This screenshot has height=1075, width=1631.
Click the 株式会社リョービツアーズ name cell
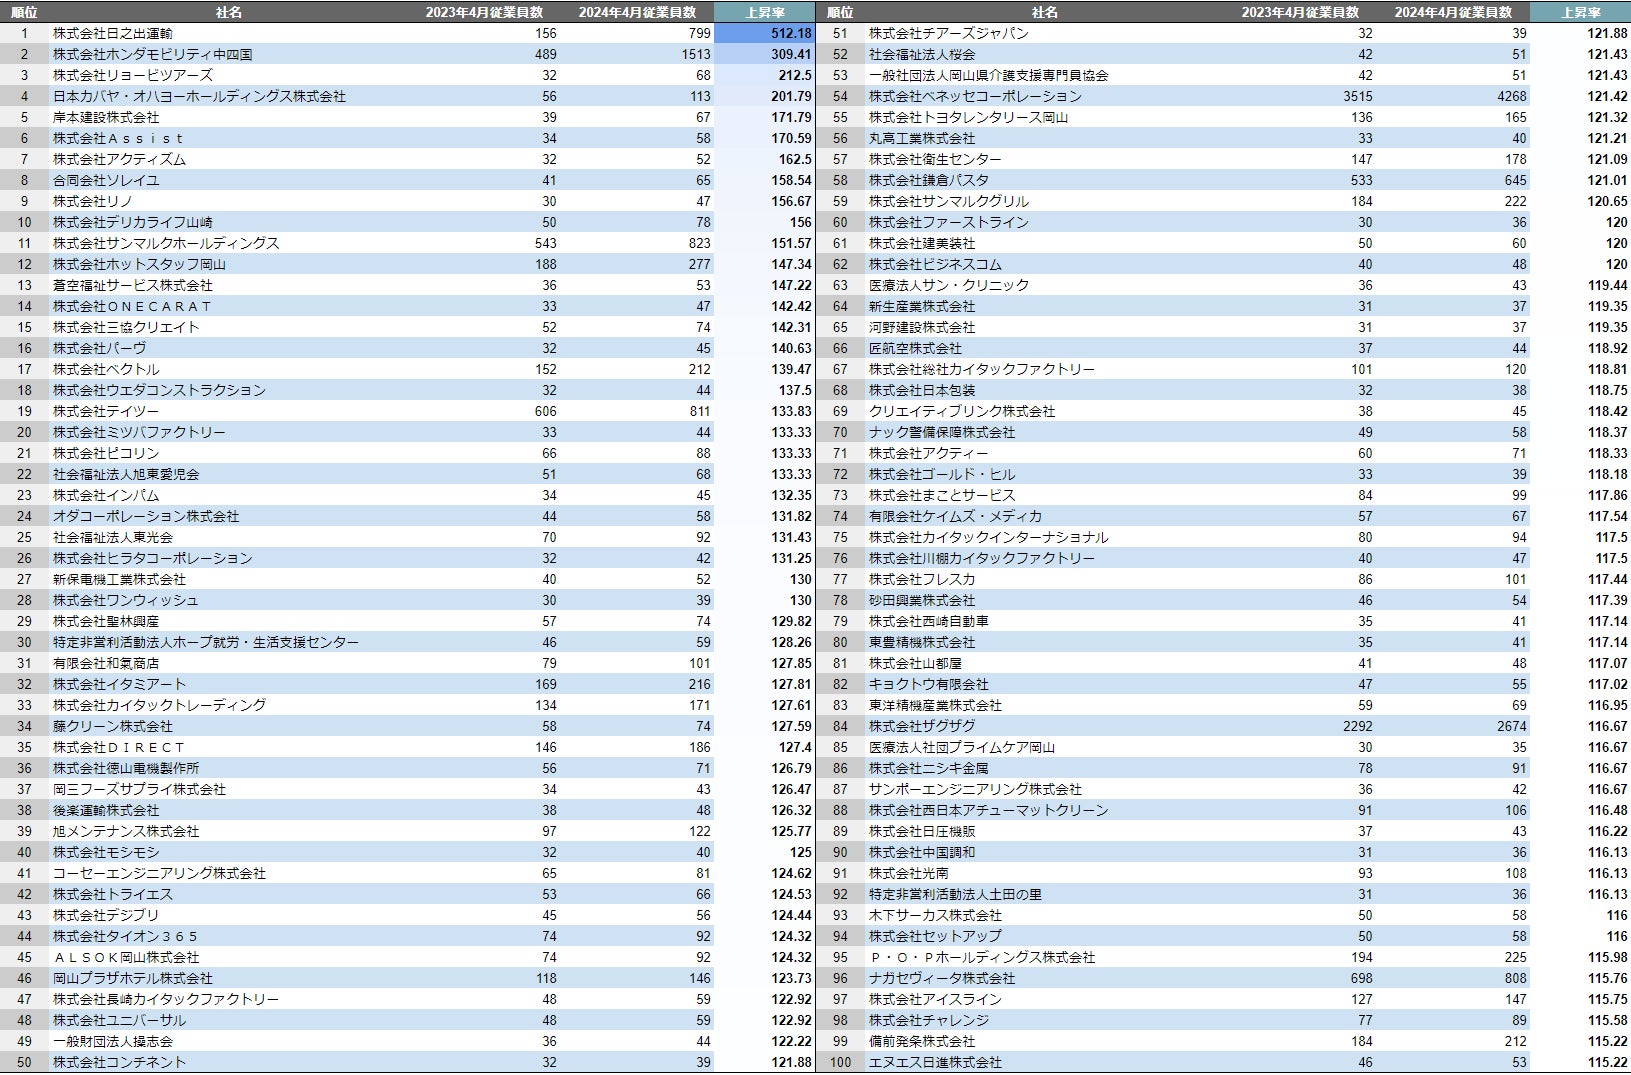click(133, 75)
